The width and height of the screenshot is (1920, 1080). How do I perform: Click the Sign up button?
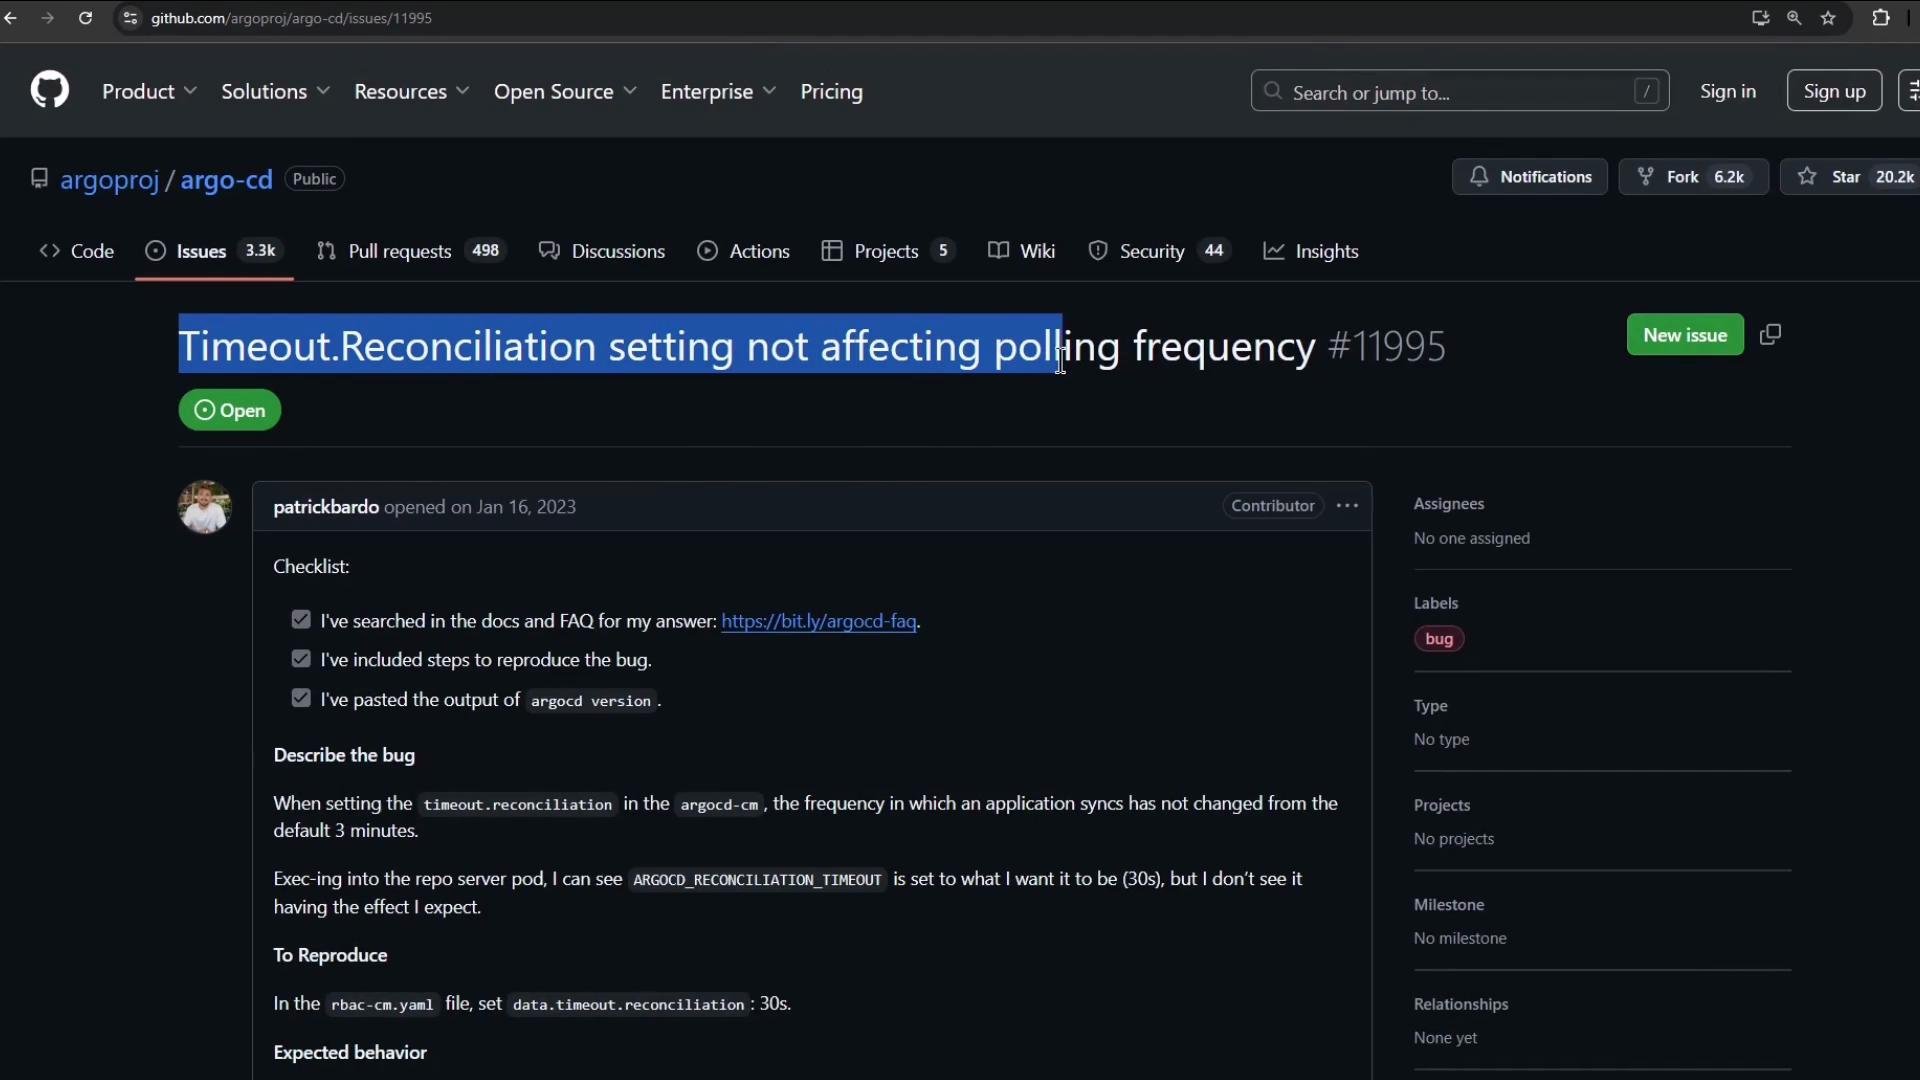[1834, 91]
